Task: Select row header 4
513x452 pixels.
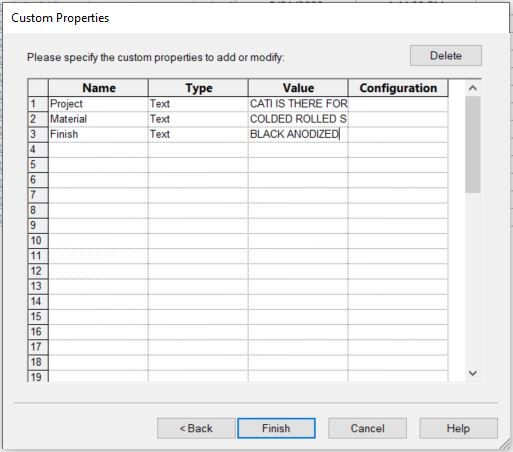Action: [38, 150]
